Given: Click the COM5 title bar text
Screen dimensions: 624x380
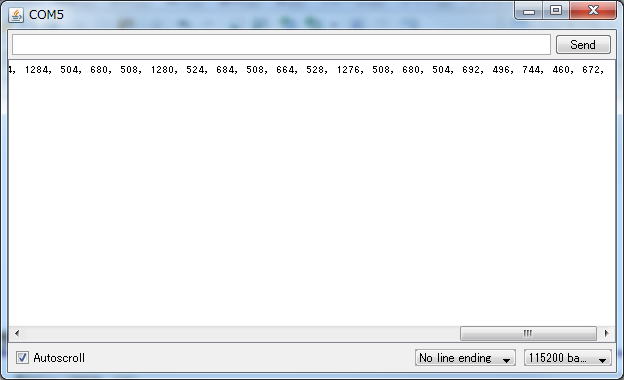Looking at the screenshot, I should (46, 15).
